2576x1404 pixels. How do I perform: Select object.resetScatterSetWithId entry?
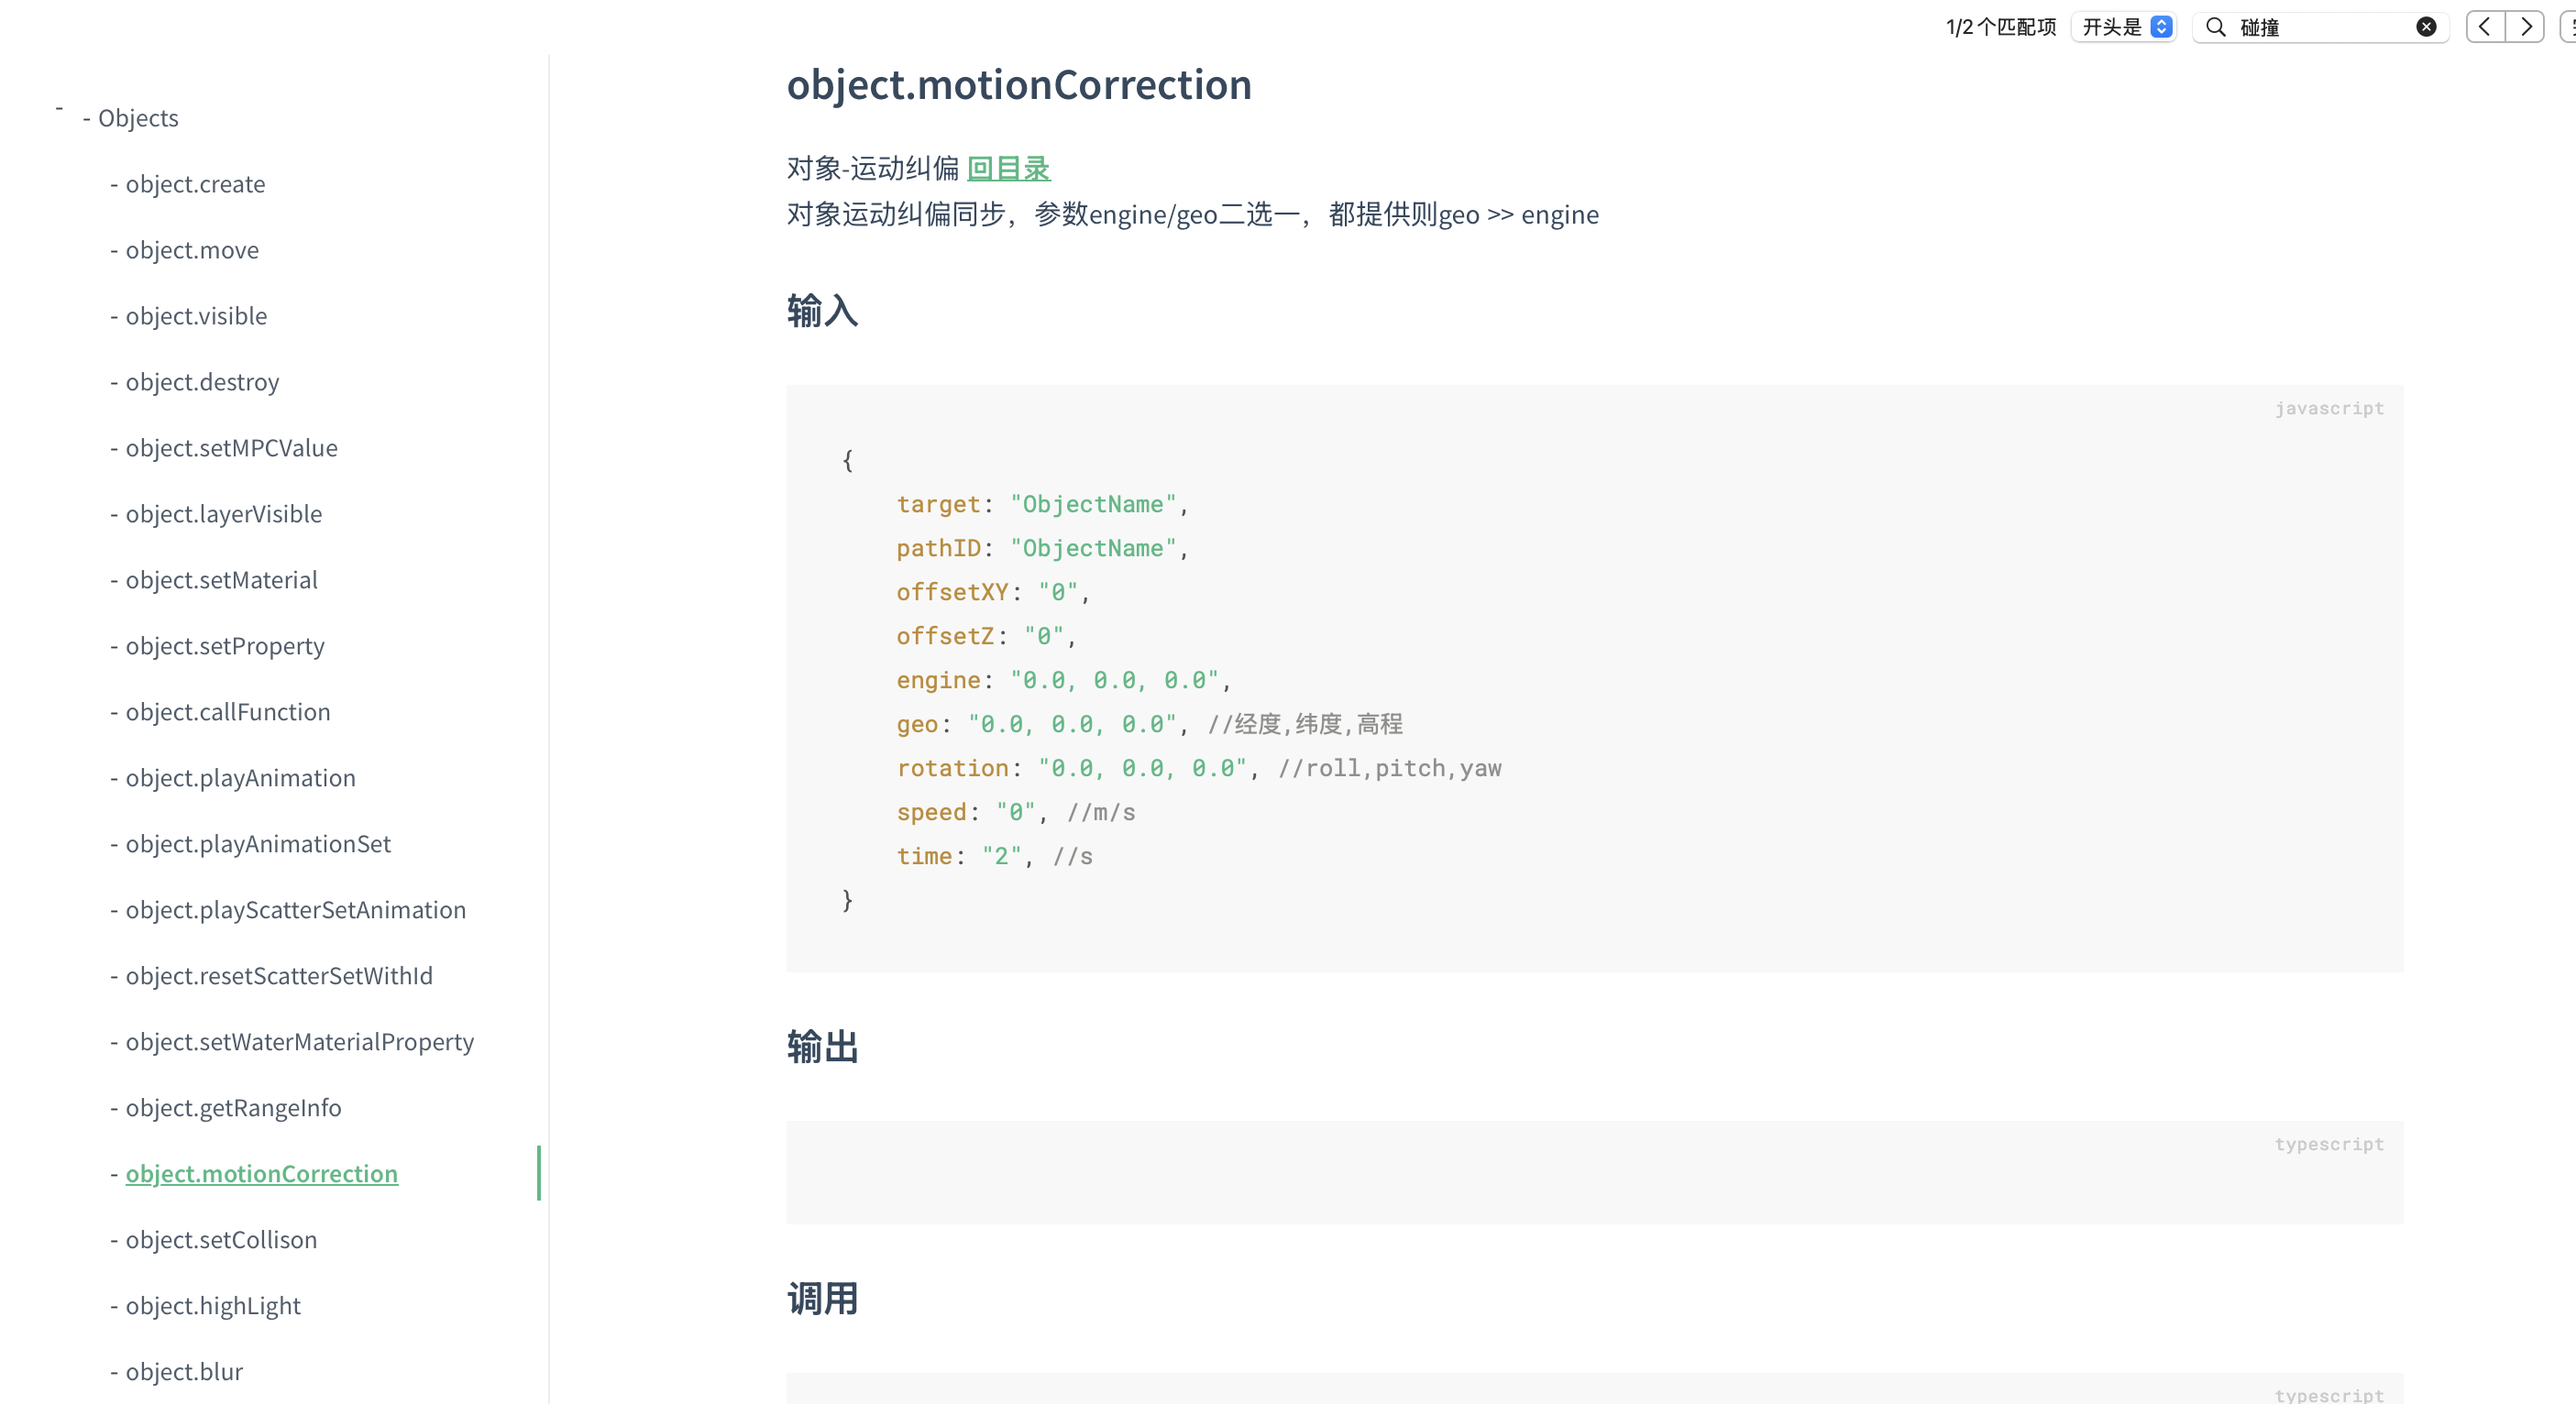[x=279, y=976]
